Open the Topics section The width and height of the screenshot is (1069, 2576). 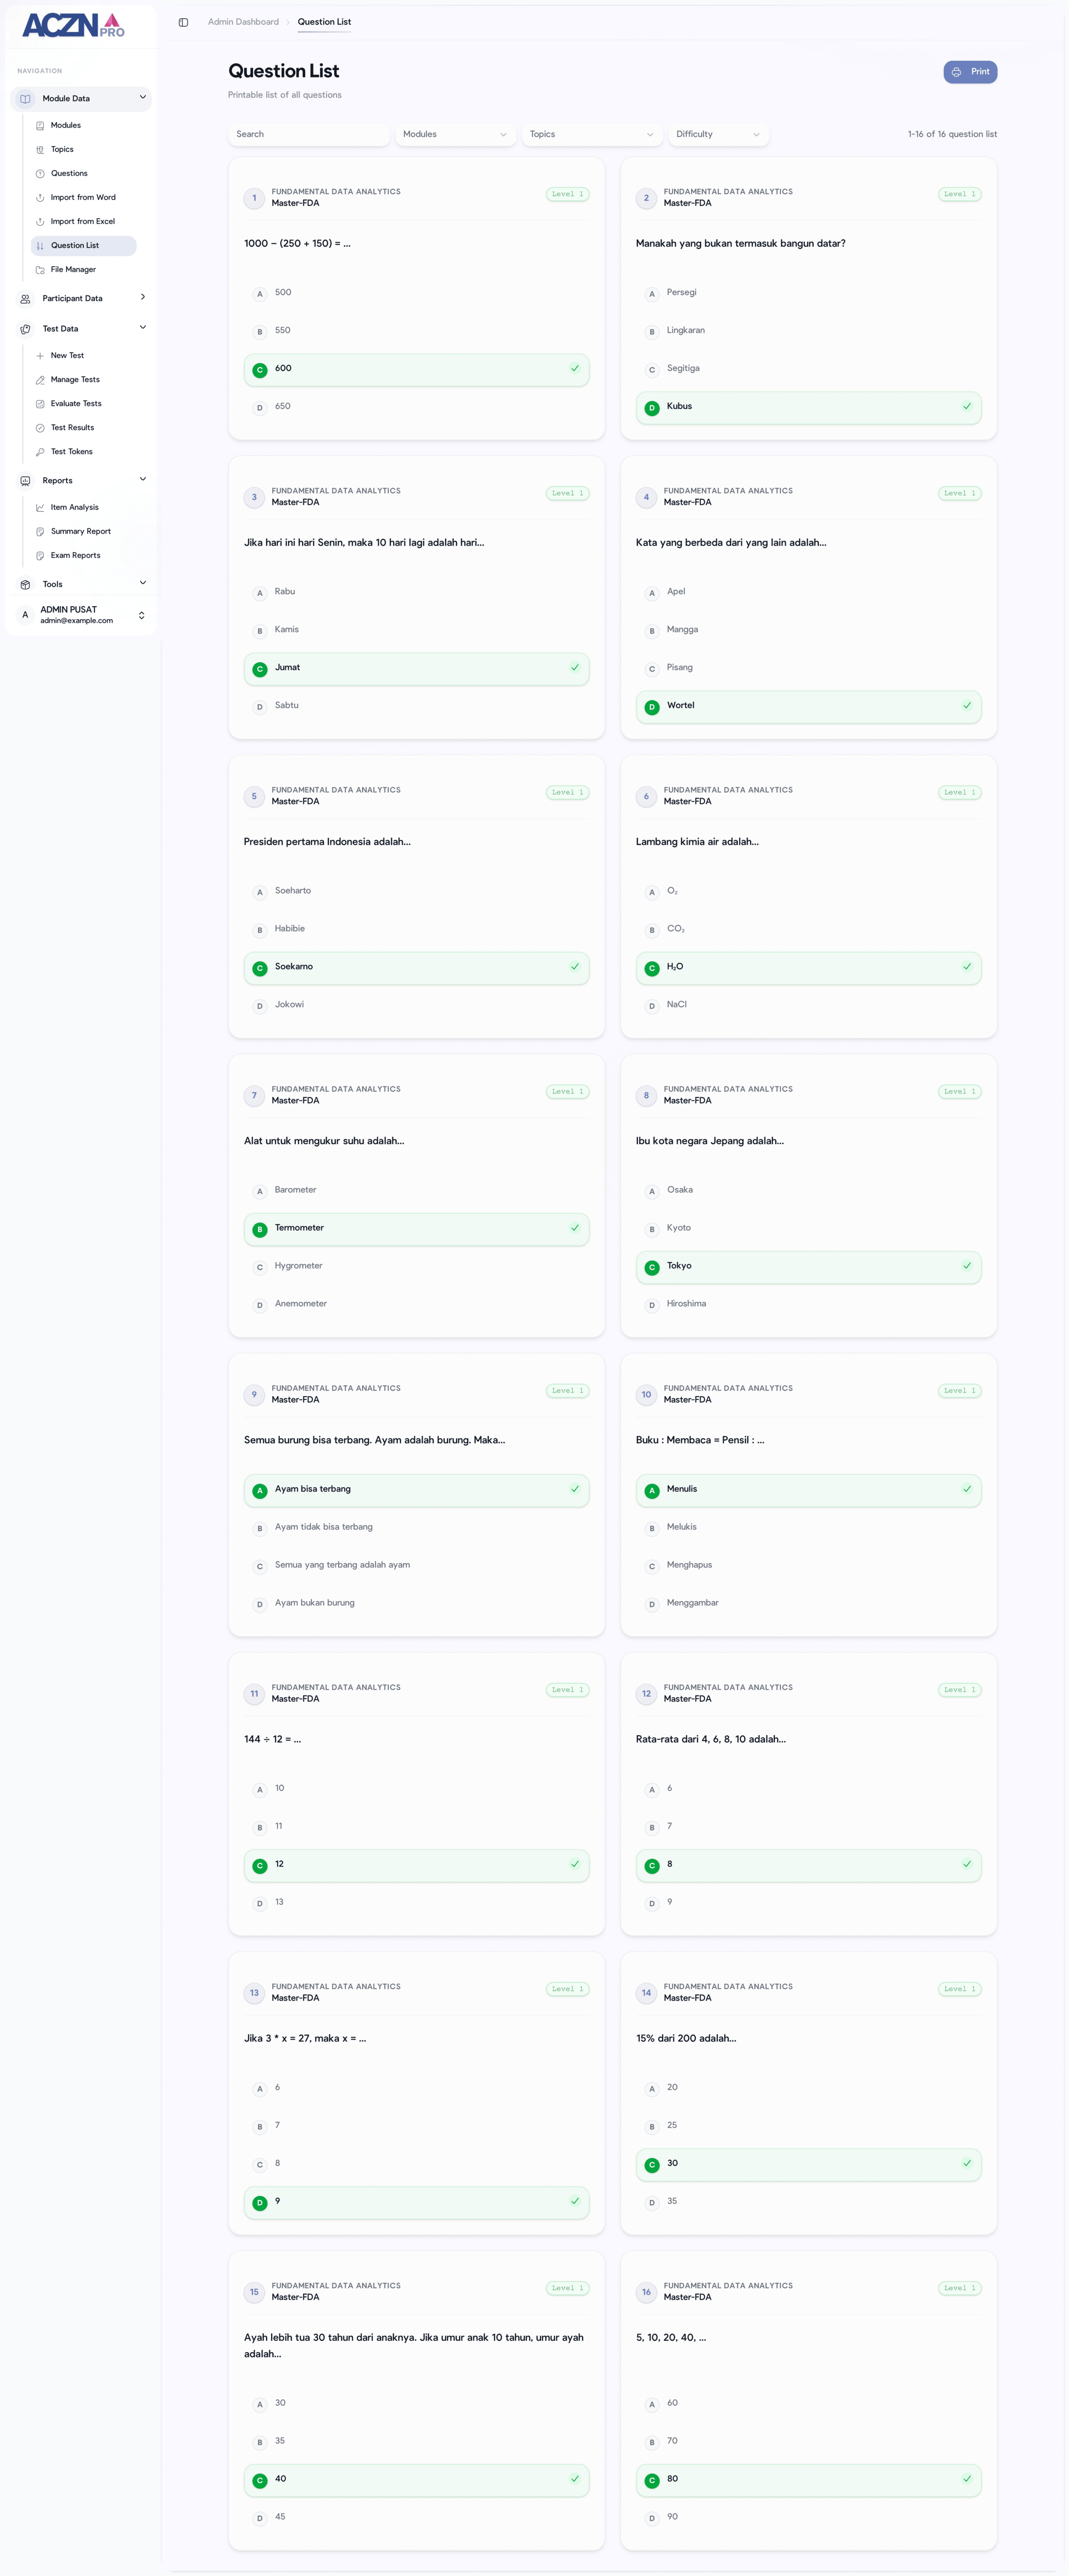coord(62,149)
